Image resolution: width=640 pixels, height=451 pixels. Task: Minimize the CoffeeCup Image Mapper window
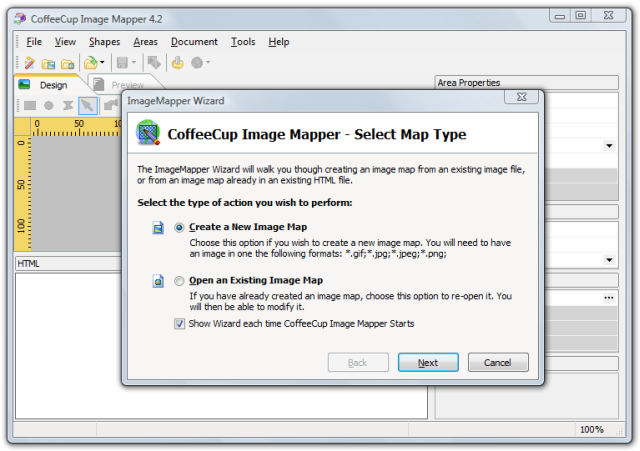(x=560, y=15)
